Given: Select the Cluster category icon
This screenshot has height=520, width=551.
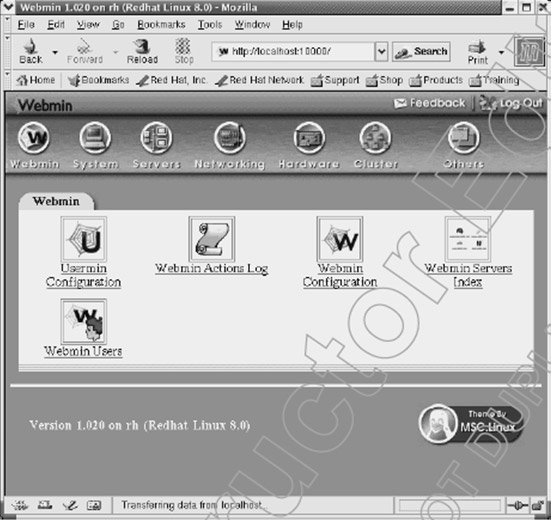Looking at the screenshot, I should tap(375, 138).
